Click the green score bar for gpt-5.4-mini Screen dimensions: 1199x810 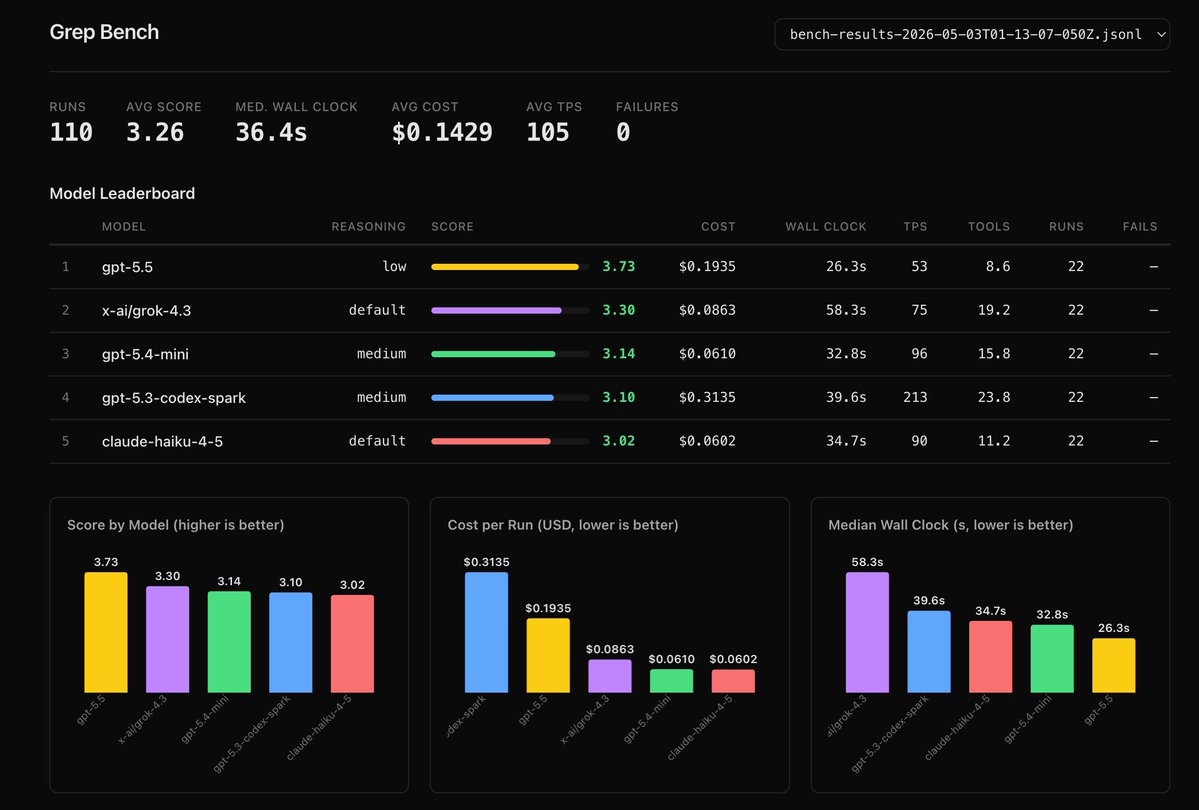tap(493, 354)
